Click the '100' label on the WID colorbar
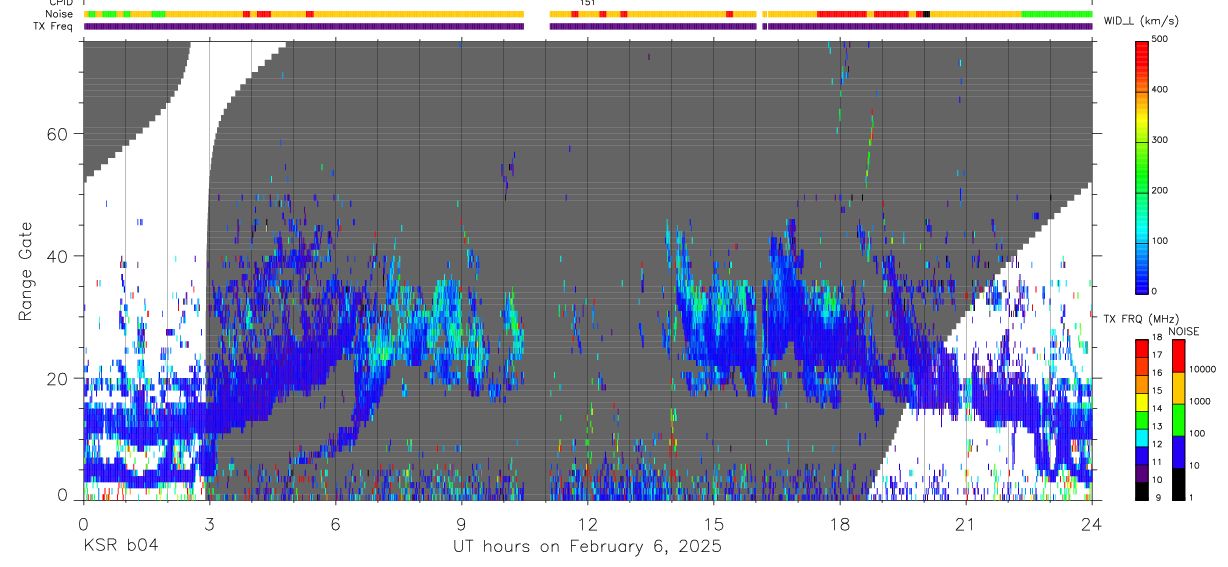The image size is (1228, 567). click(1161, 241)
